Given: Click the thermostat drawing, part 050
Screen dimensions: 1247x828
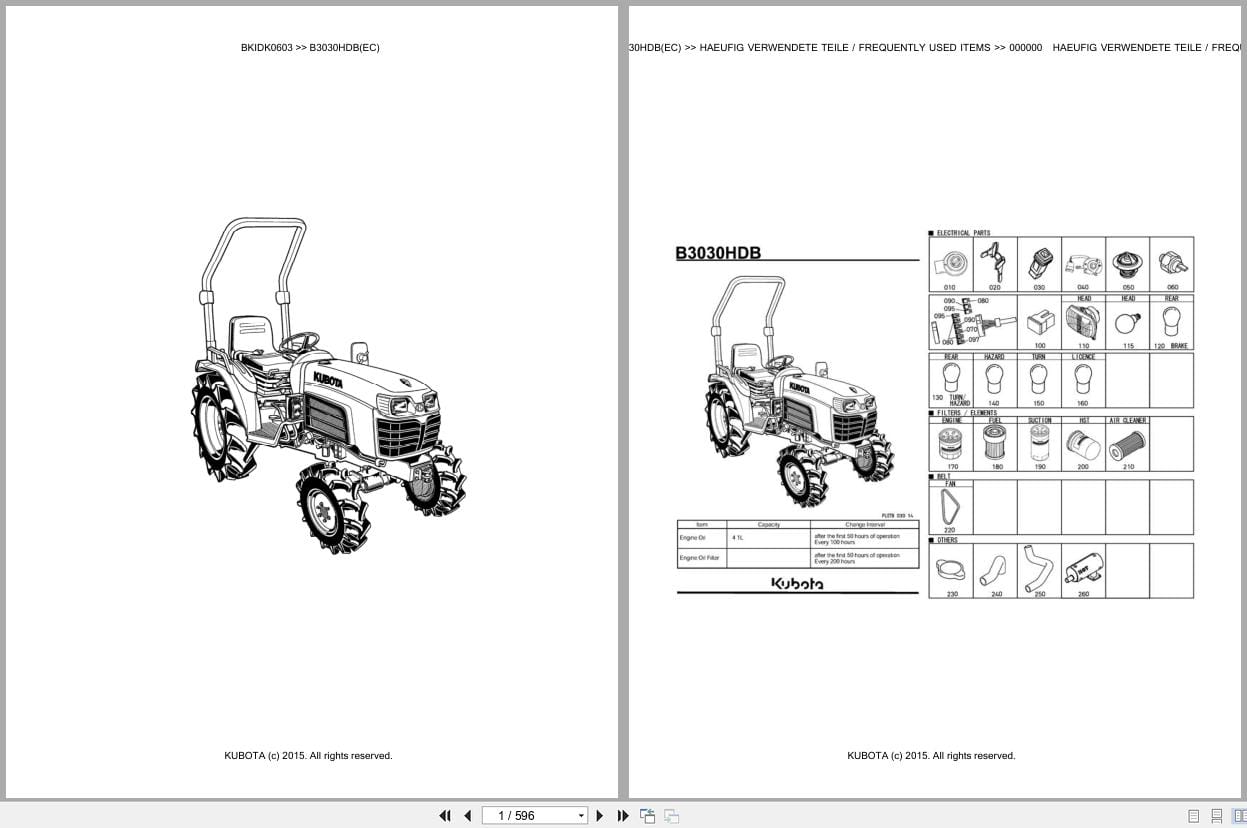Looking at the screenshot, I should pyautogui.click(x=1128, y=264).
